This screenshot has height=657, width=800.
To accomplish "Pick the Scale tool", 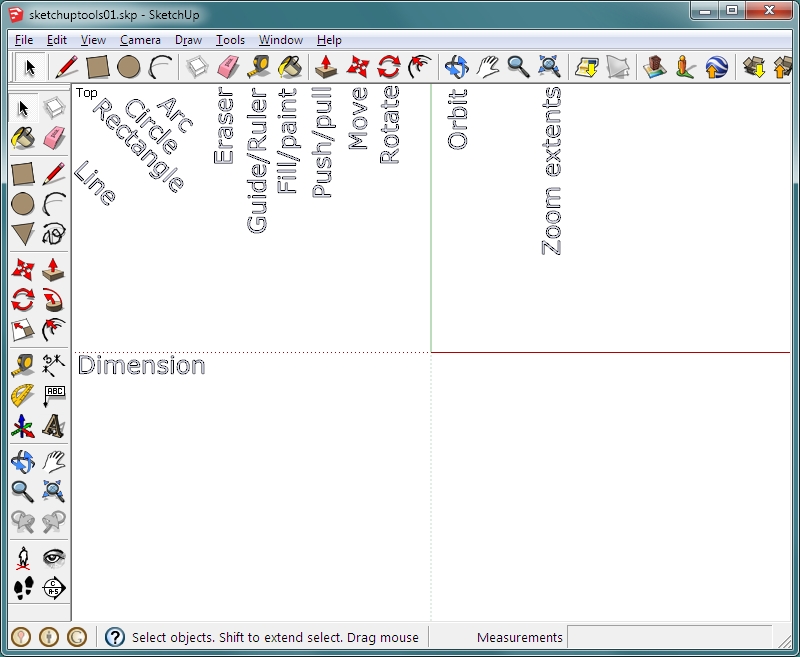I will pyautogui.click(x=23, y=331).
